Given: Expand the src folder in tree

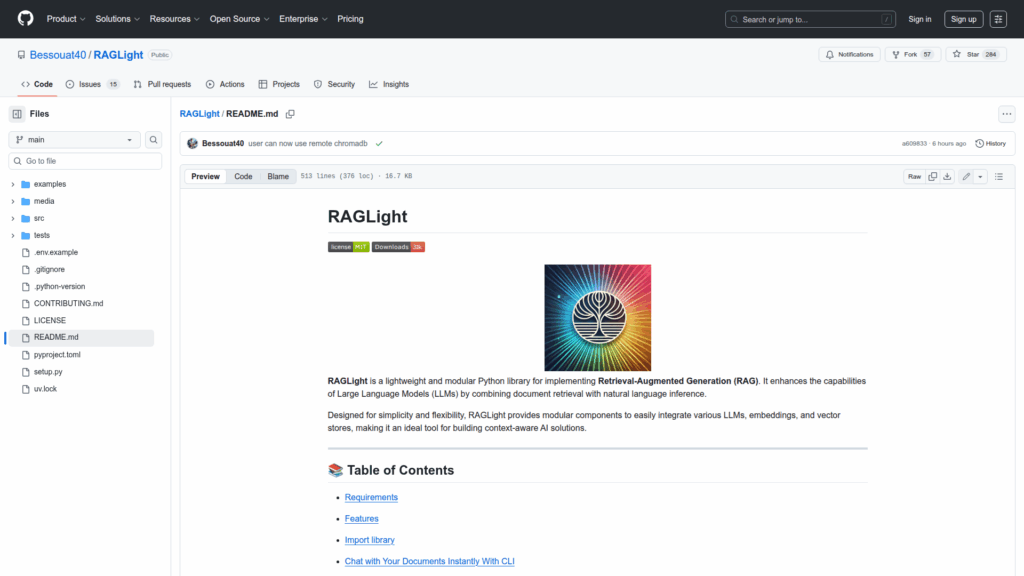Looking at the screenshot, I should tap(13, 218).
